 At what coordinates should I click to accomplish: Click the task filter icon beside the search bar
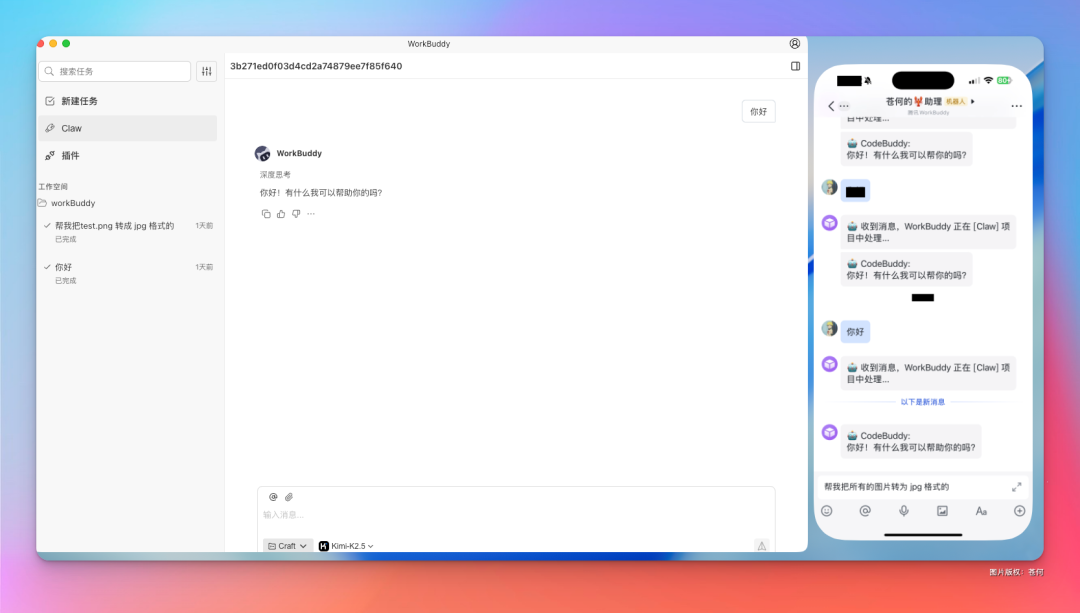[207, 71]
